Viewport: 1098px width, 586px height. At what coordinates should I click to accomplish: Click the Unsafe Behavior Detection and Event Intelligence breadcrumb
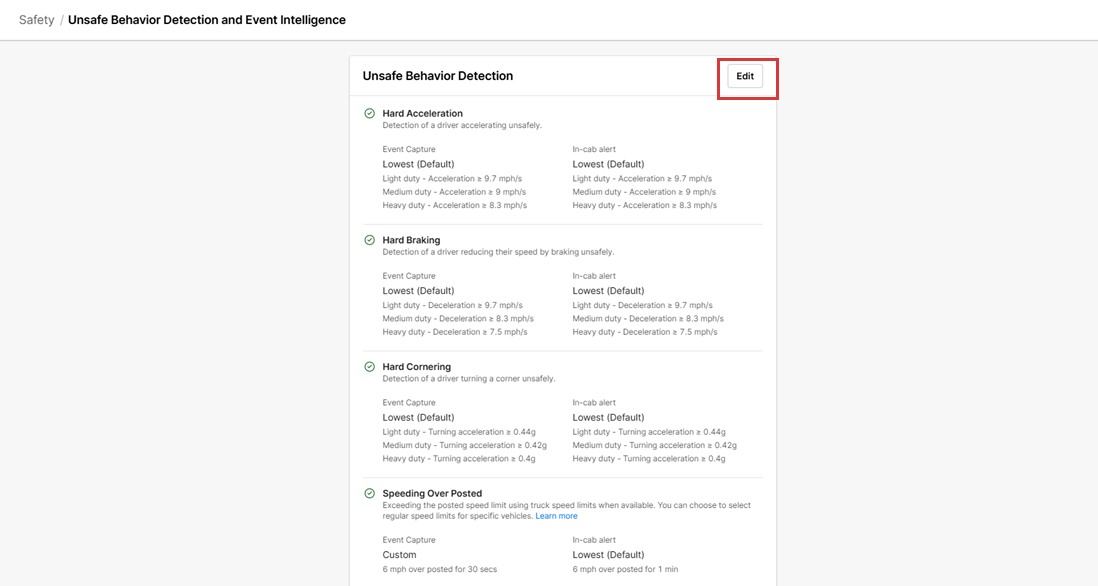pyautogui.click(x=206, y=20)
